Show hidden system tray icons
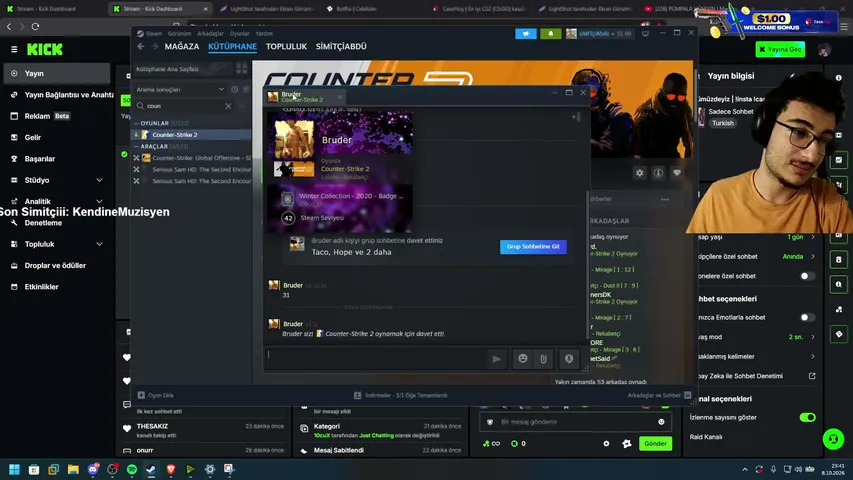Screen dimensions: 853x480 (745, 469)
